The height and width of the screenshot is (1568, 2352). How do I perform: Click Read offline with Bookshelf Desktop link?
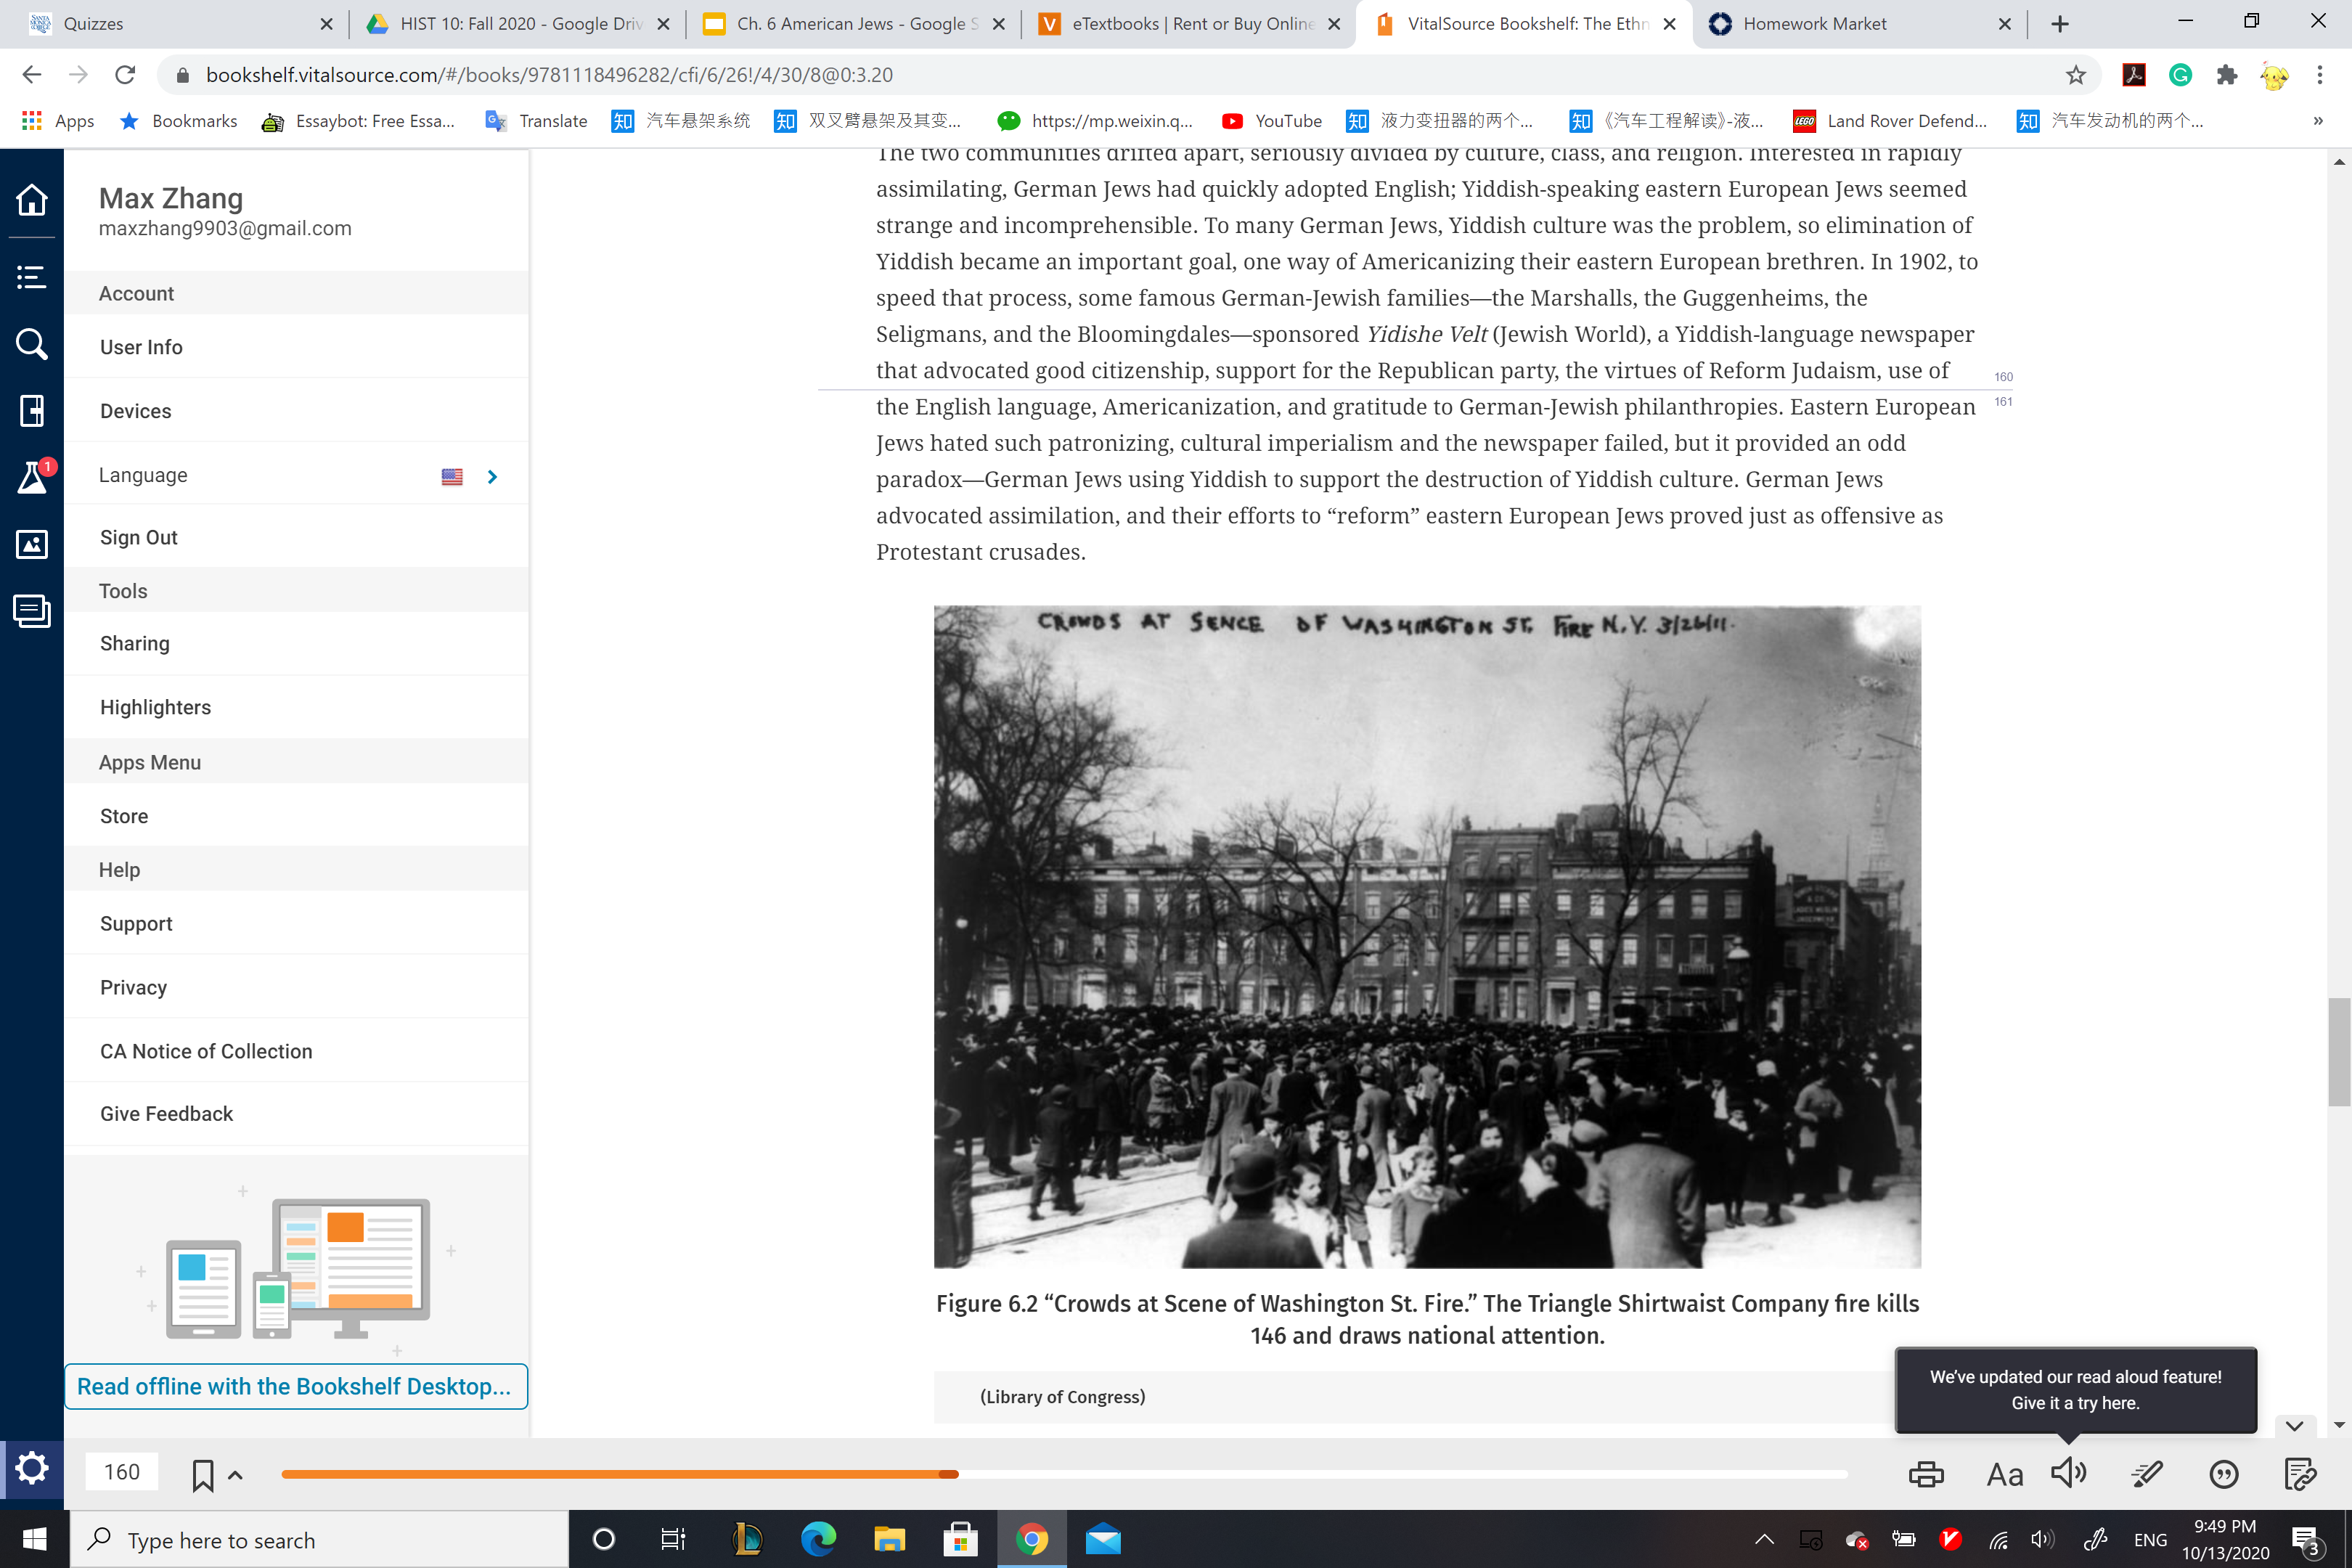point(295,1387)
